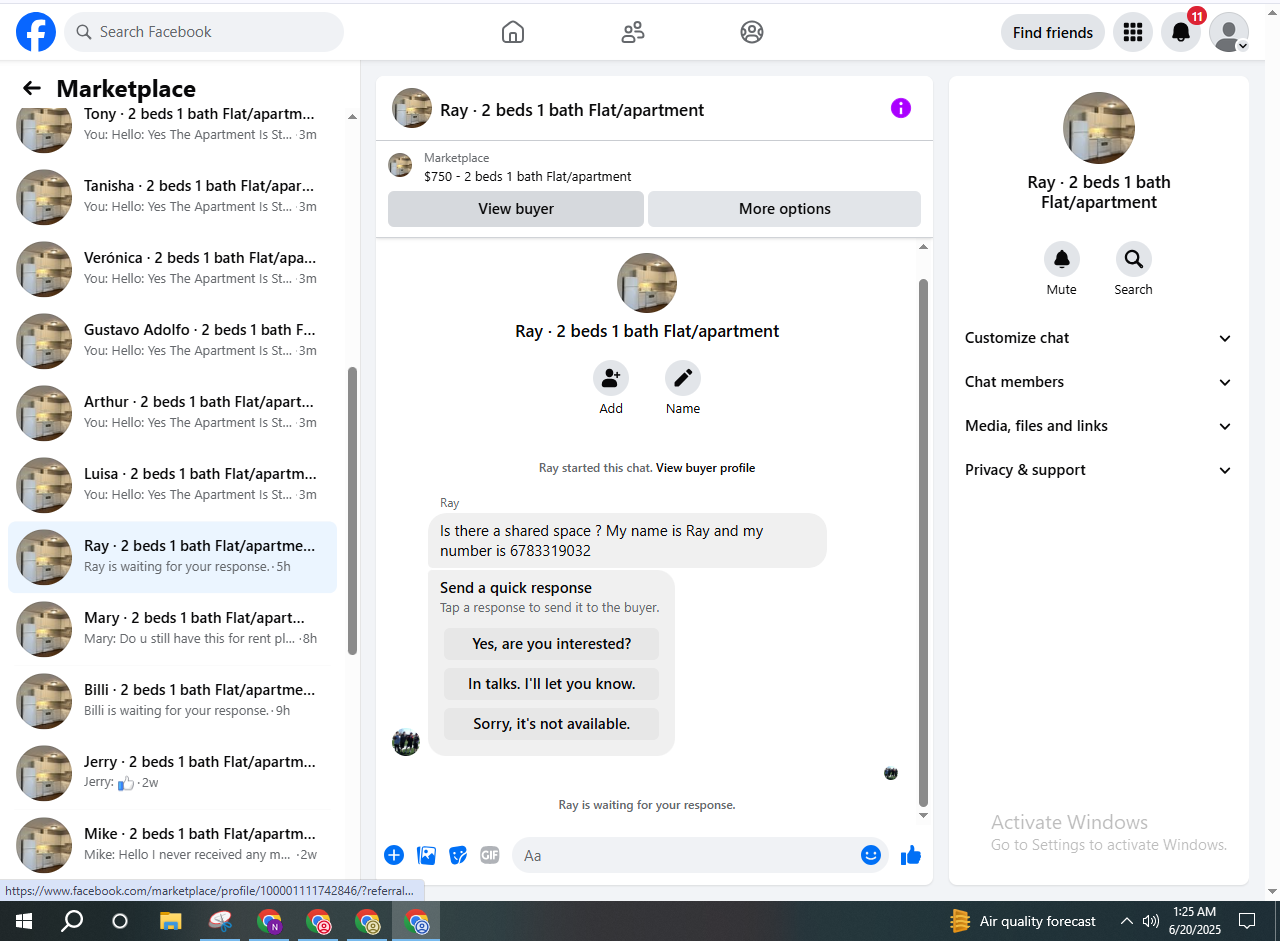Go to the Home feed icon

(512, 32)
